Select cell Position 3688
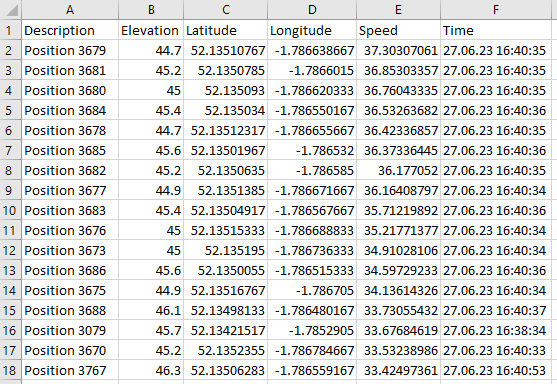The image size is (557, 384). click(x=70, y=310)
